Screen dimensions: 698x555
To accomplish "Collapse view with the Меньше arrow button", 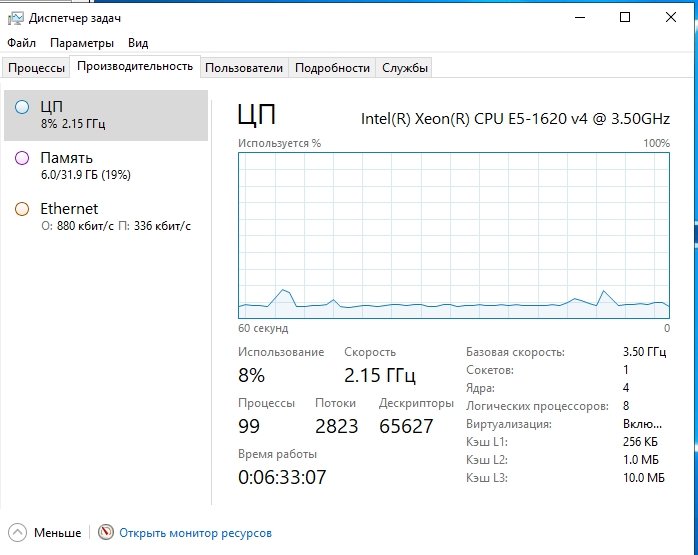I will point(17,533).
